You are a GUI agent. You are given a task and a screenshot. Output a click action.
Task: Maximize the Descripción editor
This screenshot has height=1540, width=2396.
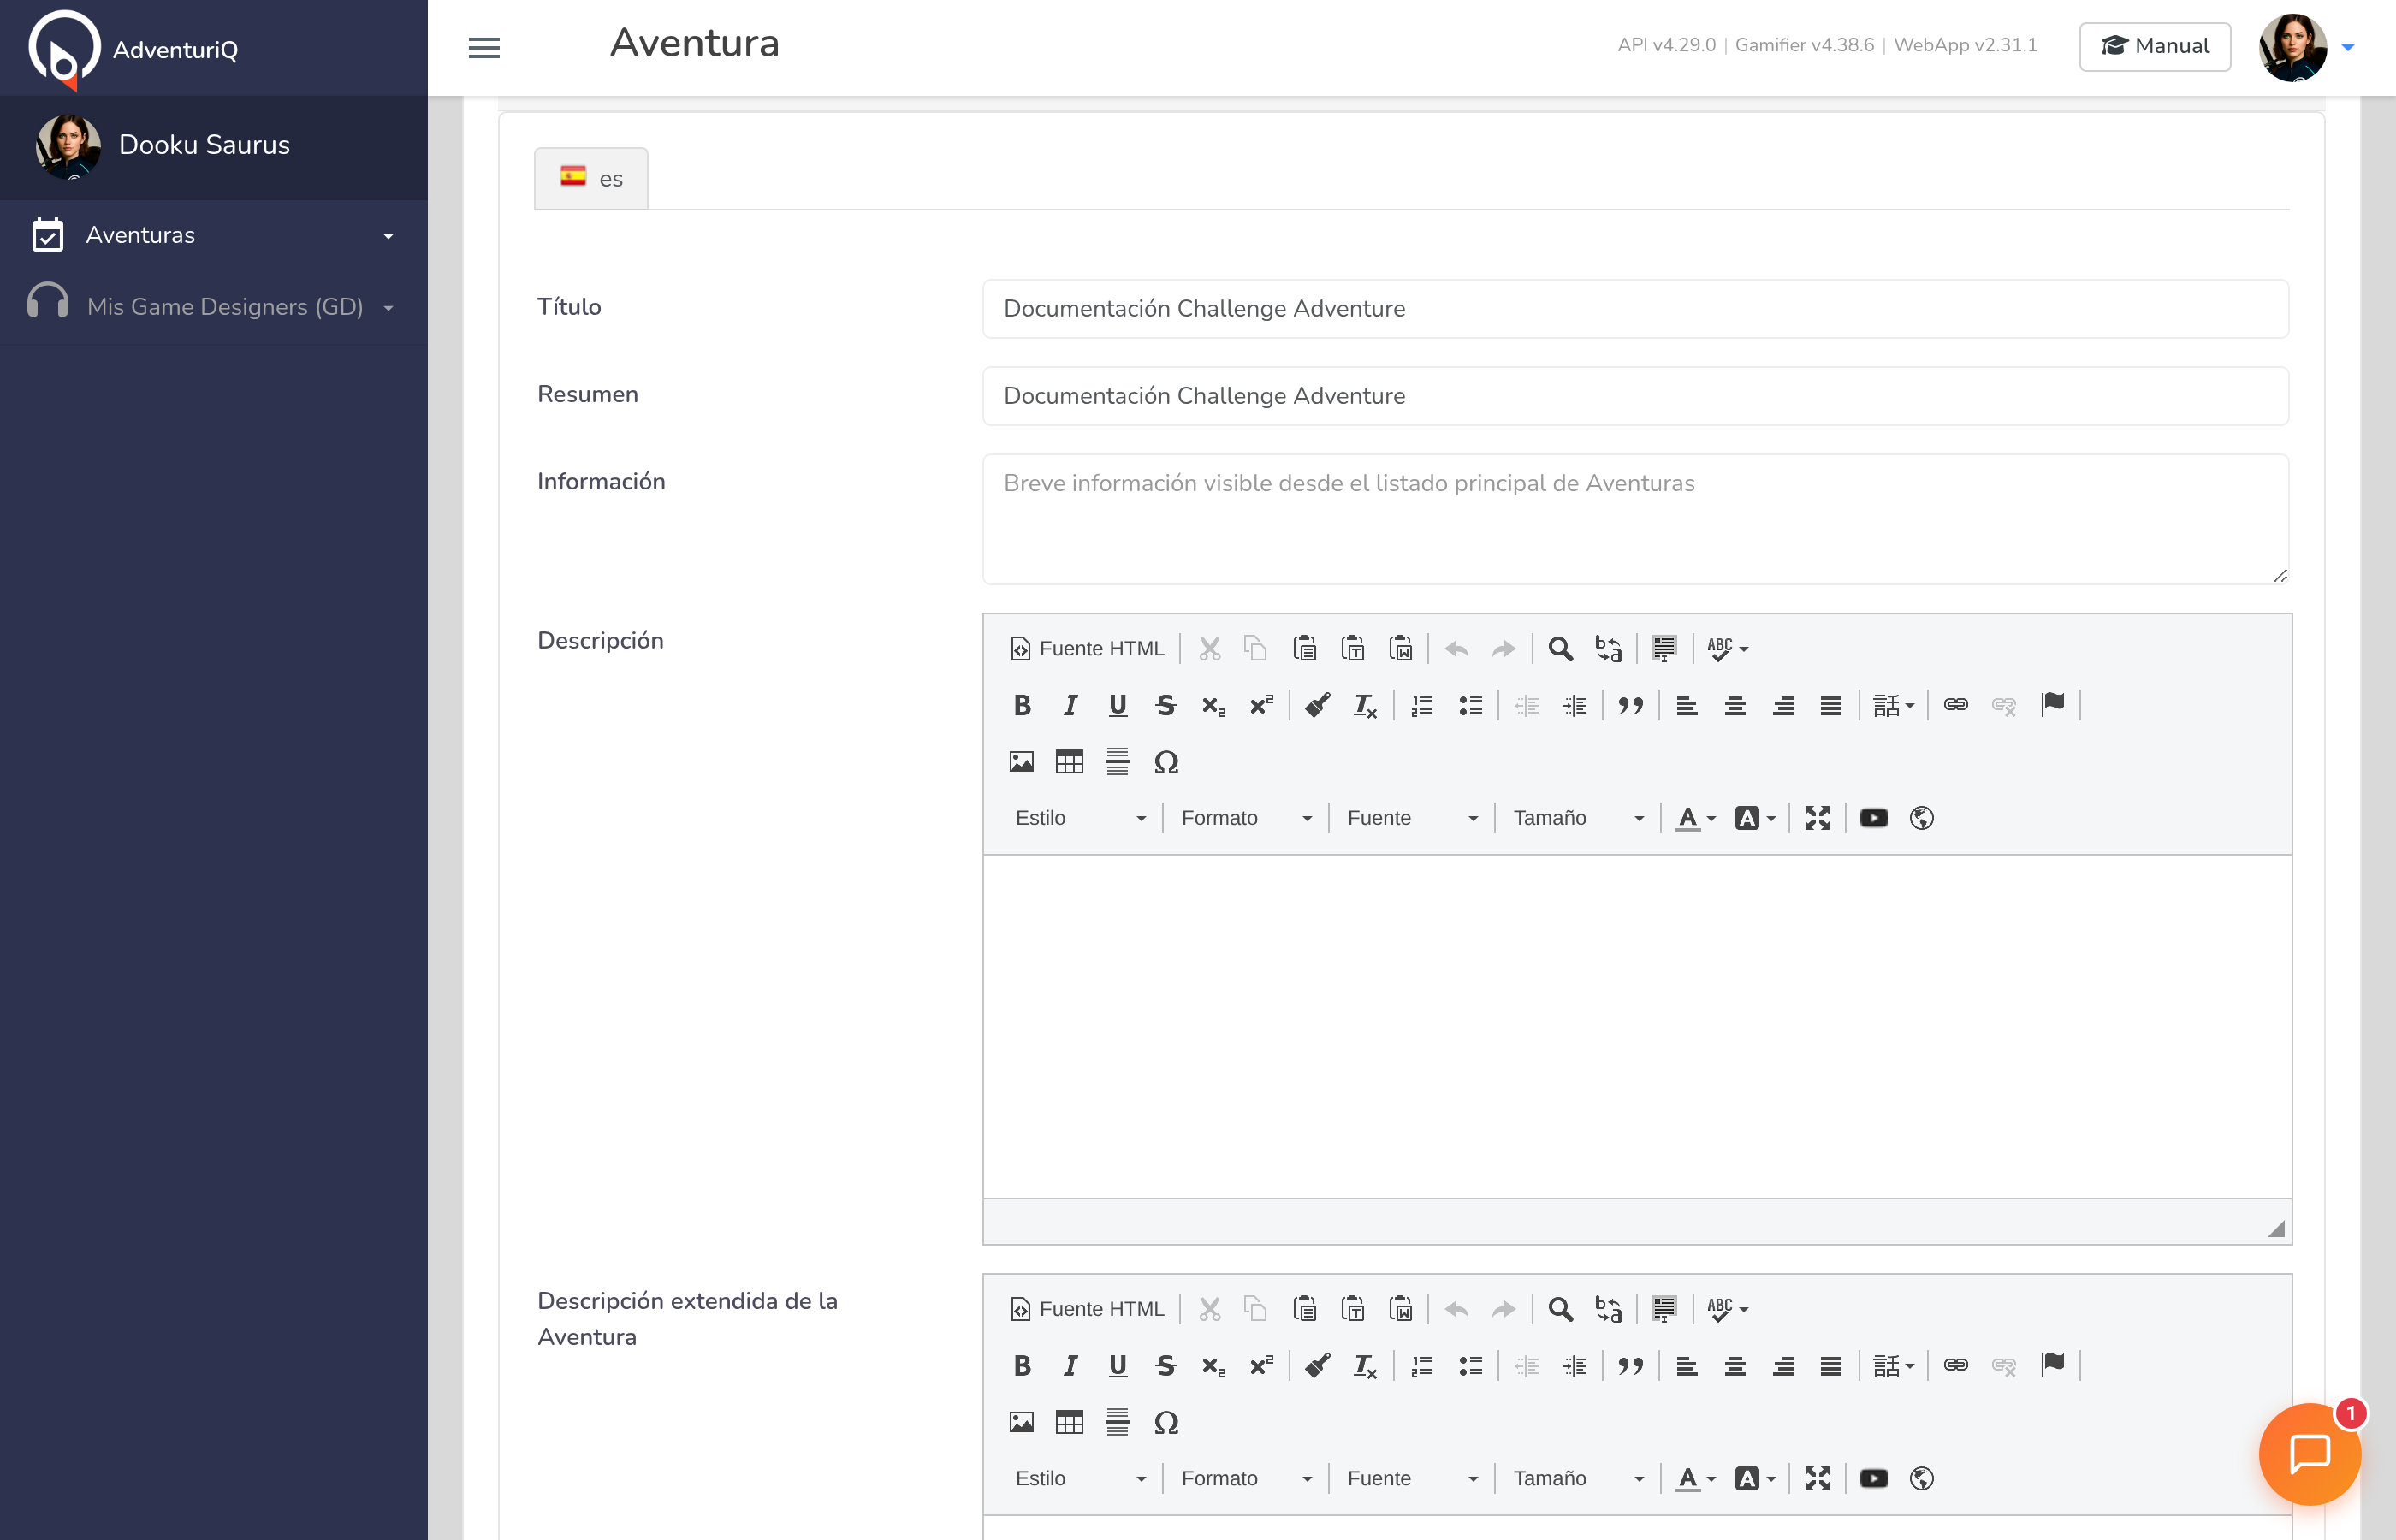pyautogui.click(x=1817, y=818)
